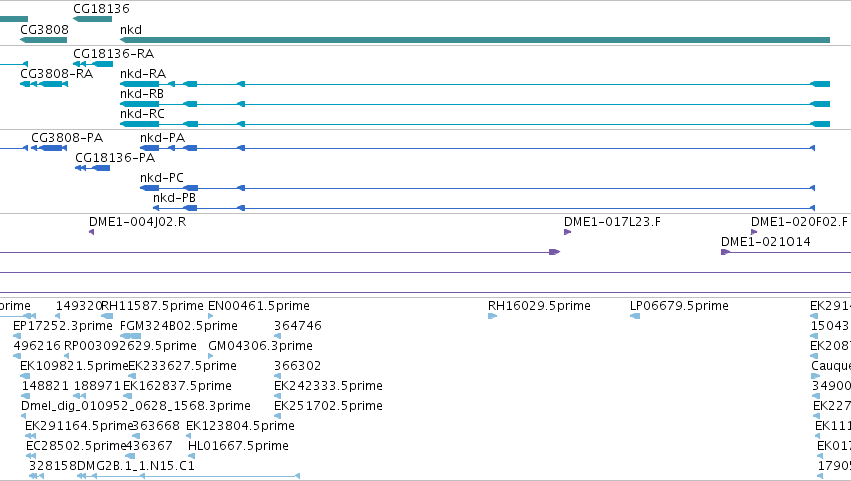
Task: Select the CG18136-PA label
Action: 115,158
